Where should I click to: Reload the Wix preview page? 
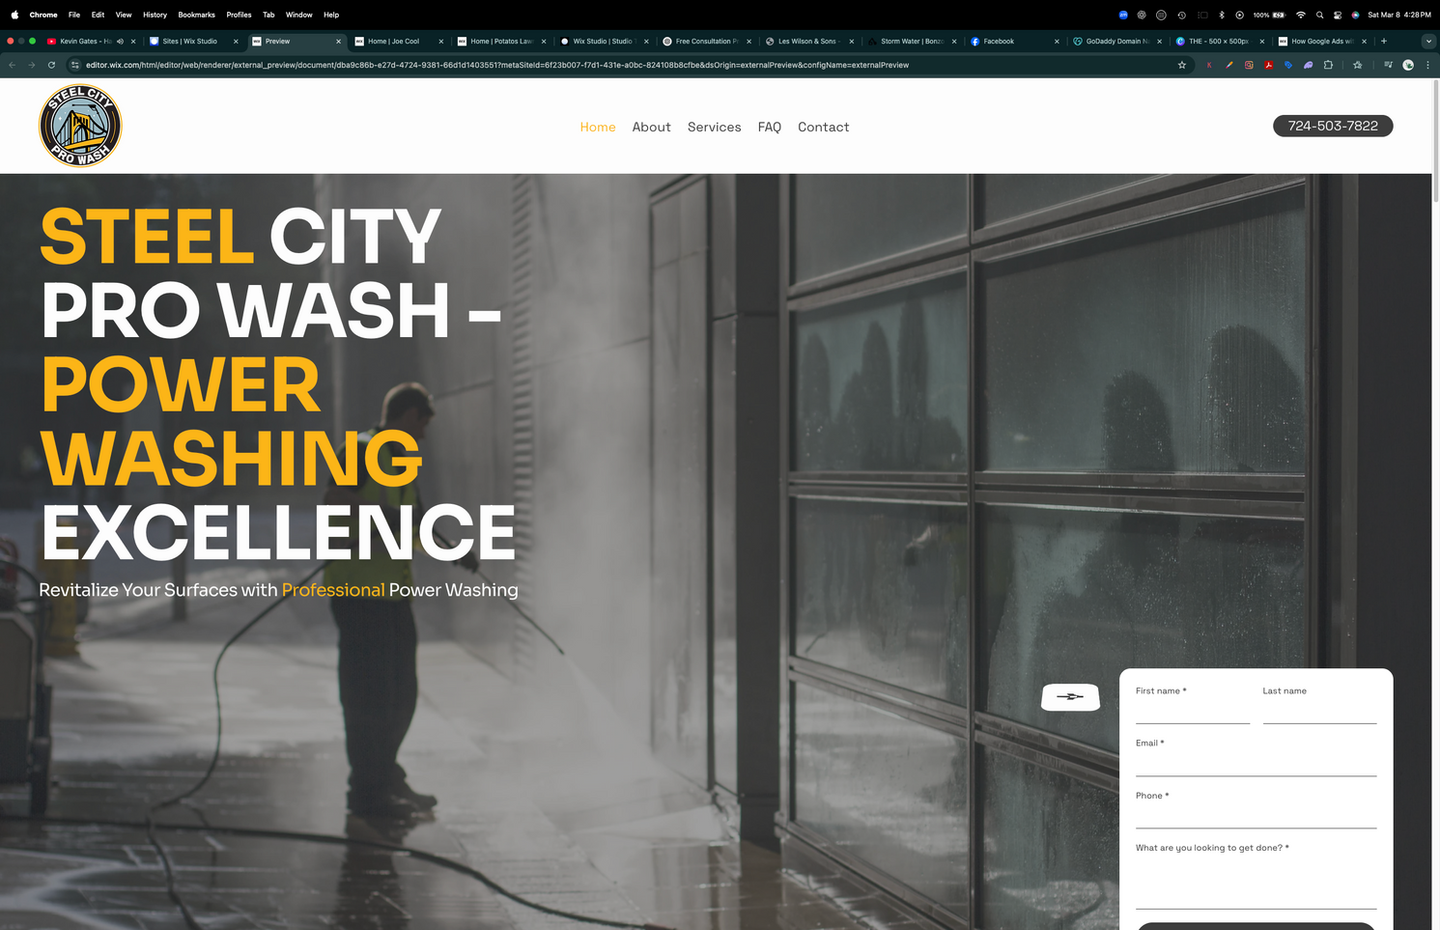tap(51, 64)
